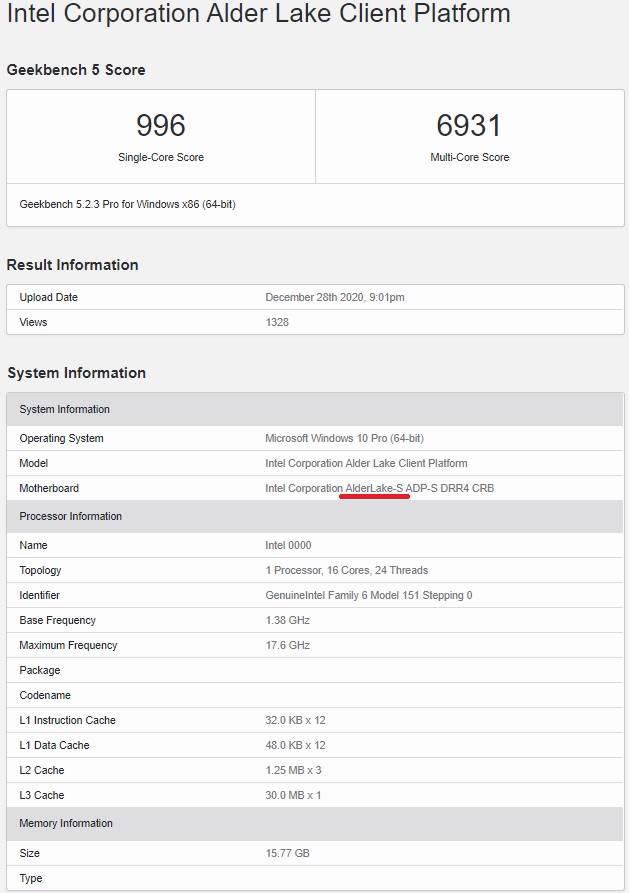This screenshot has width=629, height=893.
Task: Click the L1 Instruction Cache label
Action: (x=67, y=721)
